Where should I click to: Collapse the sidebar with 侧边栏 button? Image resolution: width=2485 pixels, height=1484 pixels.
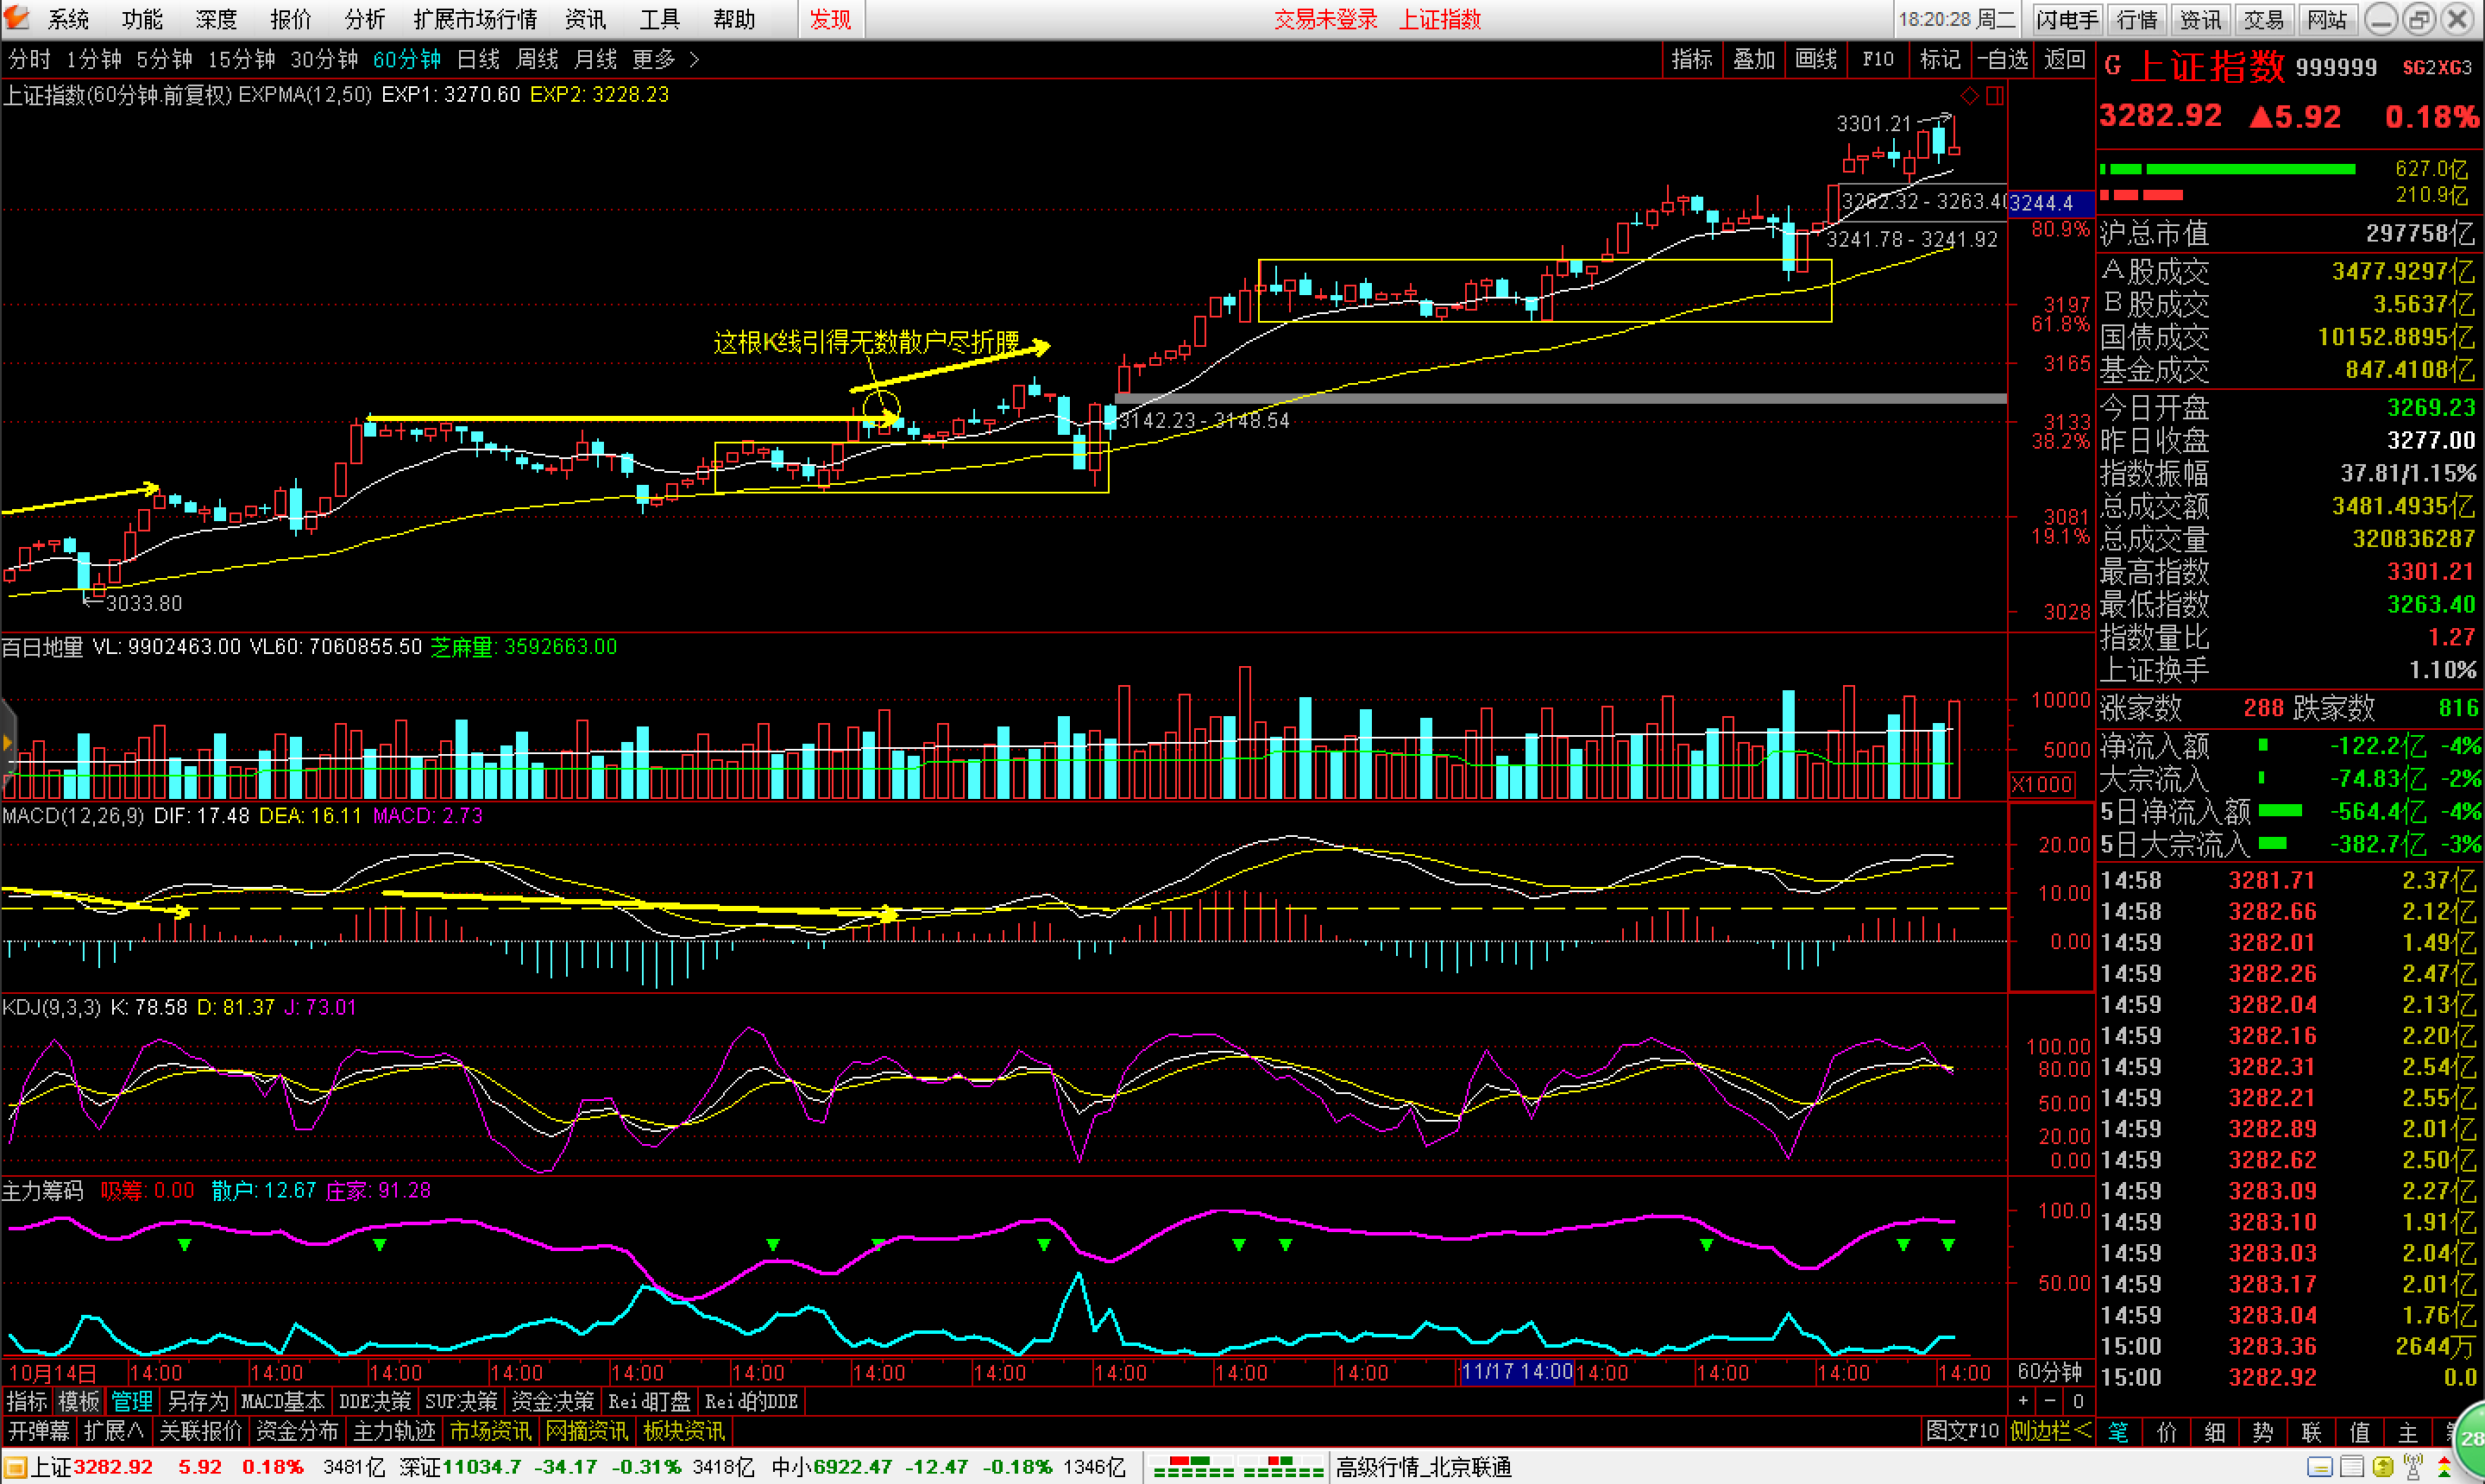2050,1431
